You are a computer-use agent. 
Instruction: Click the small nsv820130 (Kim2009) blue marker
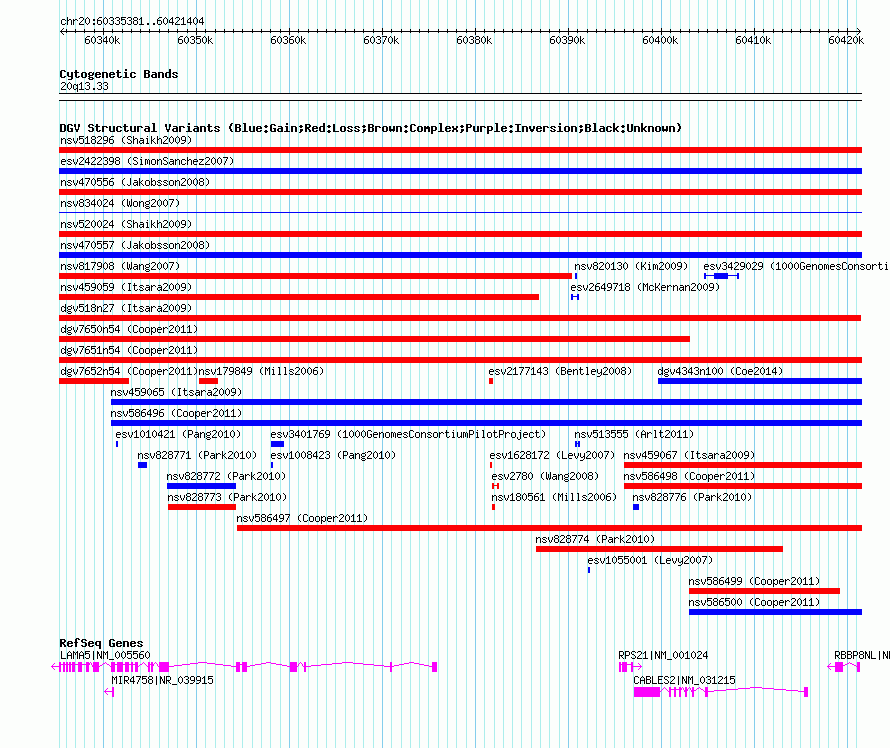click(576, 276)
